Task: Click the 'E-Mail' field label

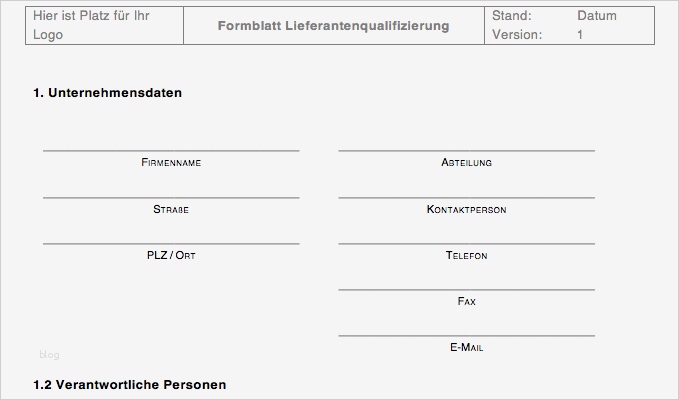Action: (x=467, y=348)
